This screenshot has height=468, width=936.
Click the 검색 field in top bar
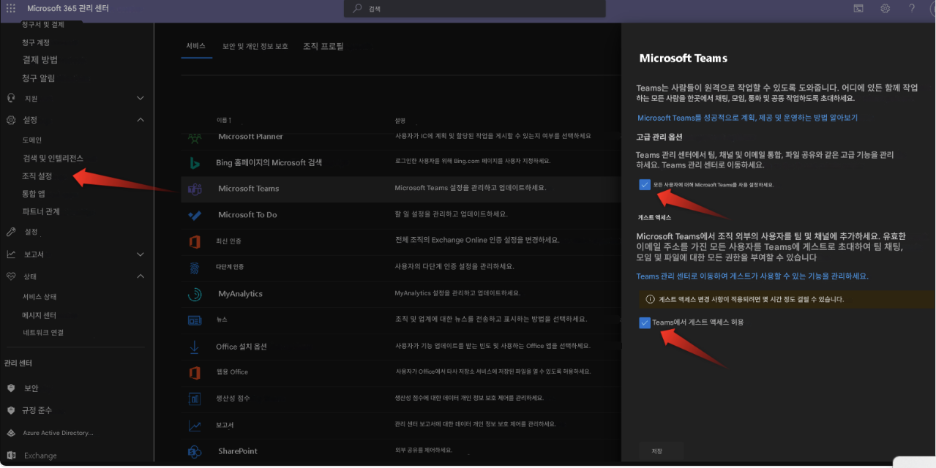pos(475,9)
